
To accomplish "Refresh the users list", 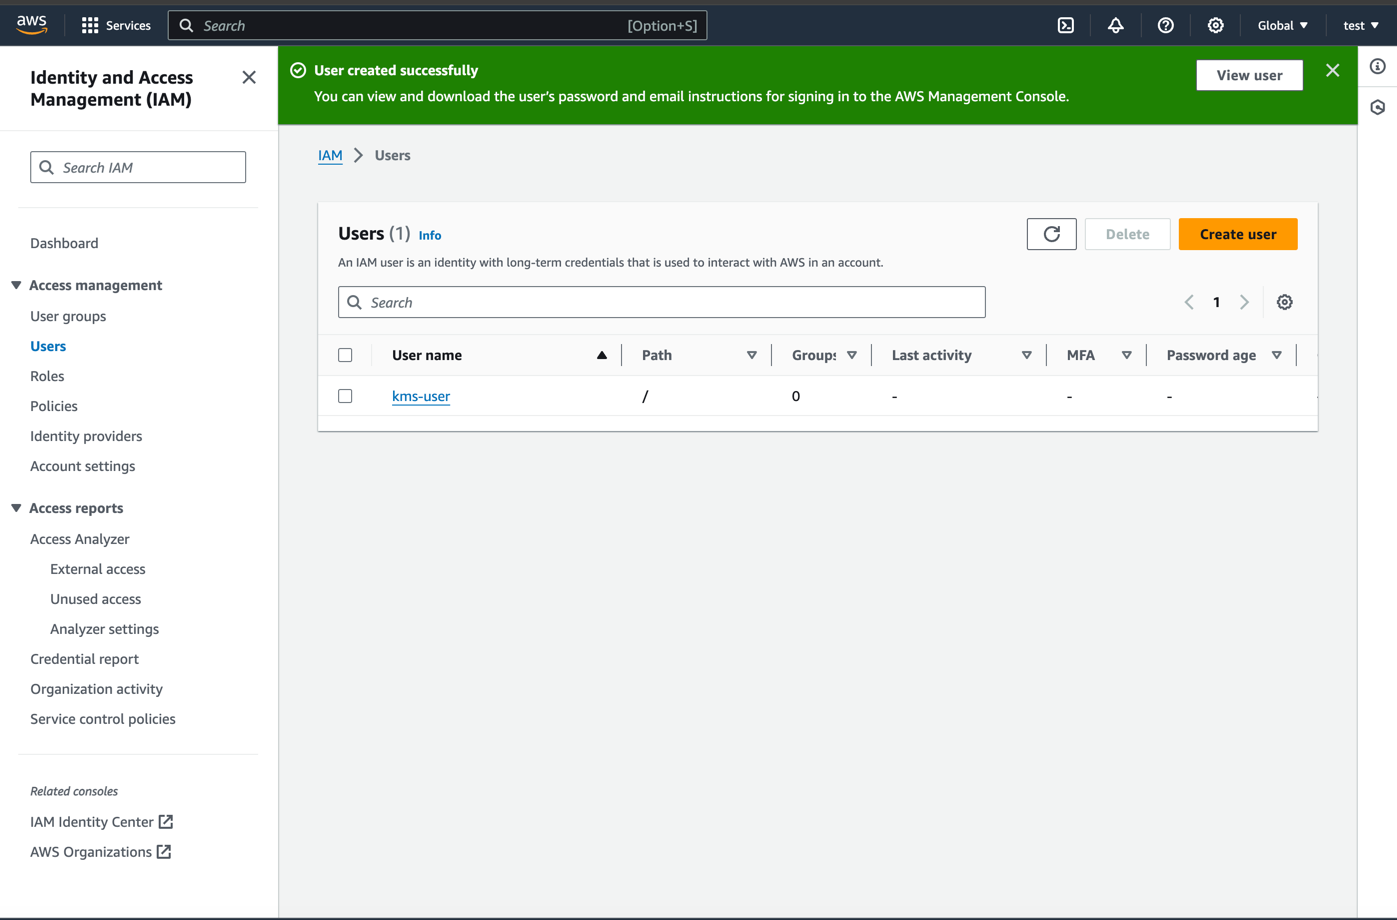I will 1052,234.
